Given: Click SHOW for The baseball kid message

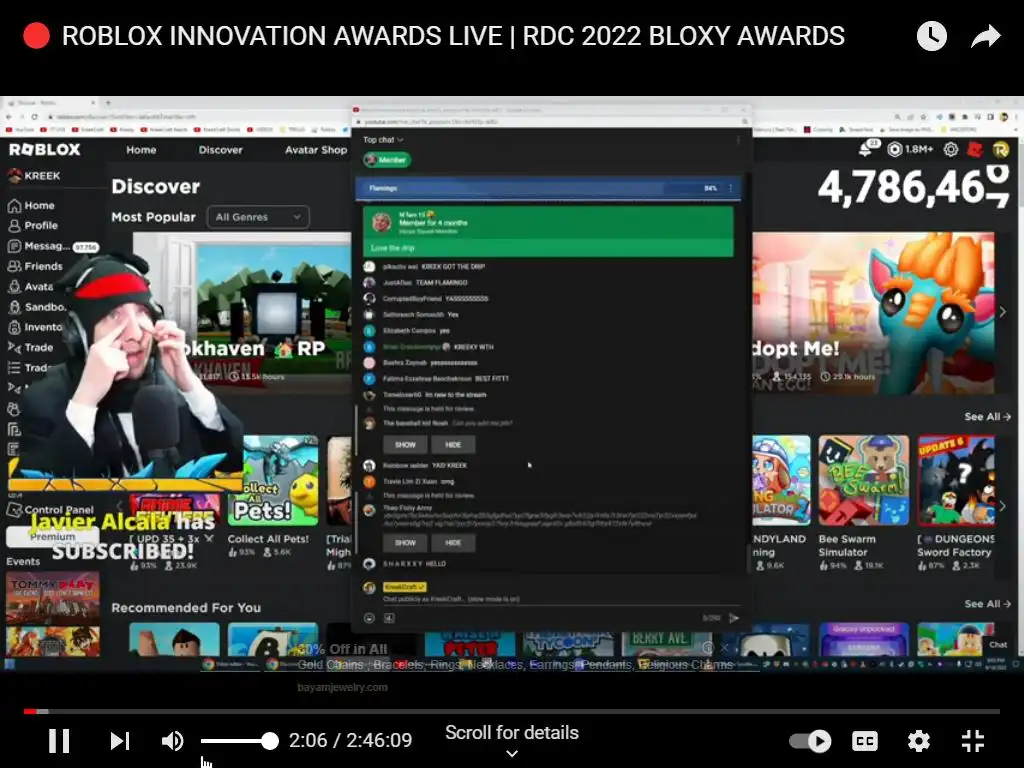Looking at the screenshot, I should (x=405, y=445).
